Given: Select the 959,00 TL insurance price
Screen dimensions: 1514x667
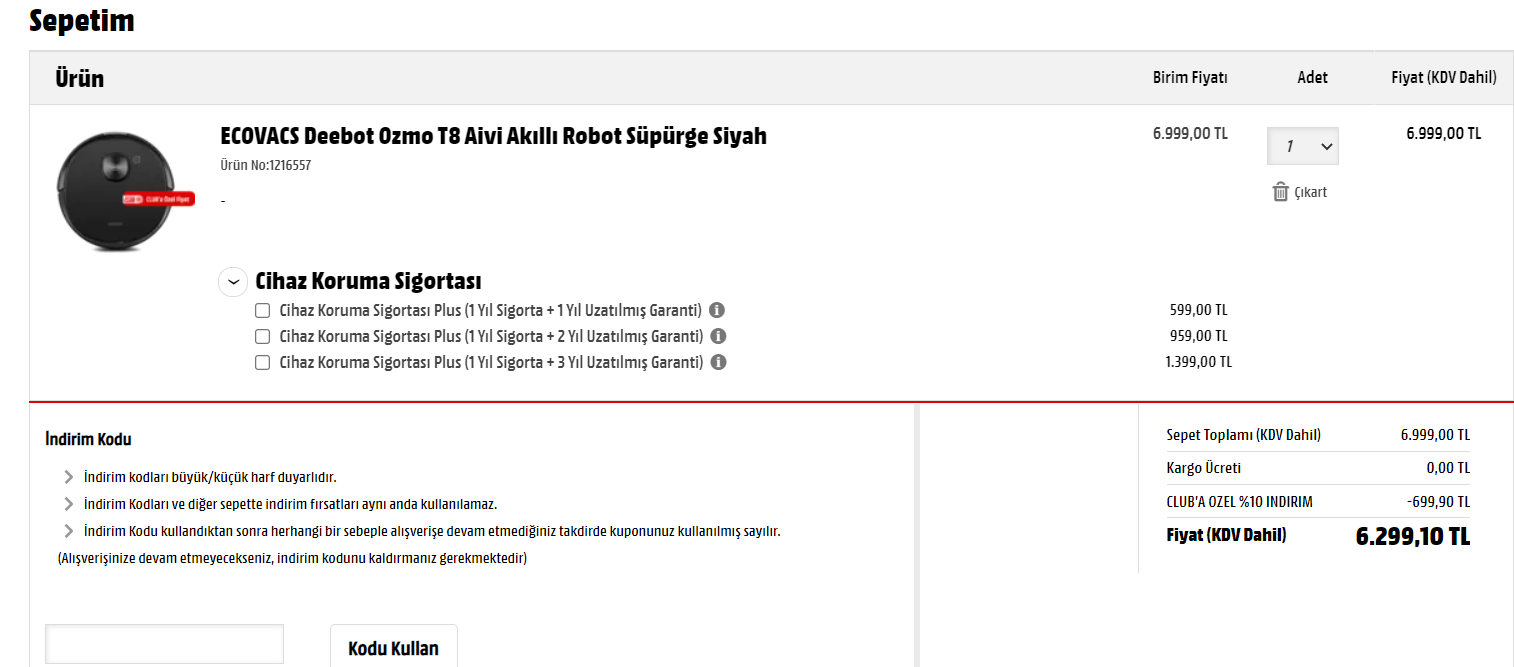Looking at the screenshot, I should (x=1198, y=336).
